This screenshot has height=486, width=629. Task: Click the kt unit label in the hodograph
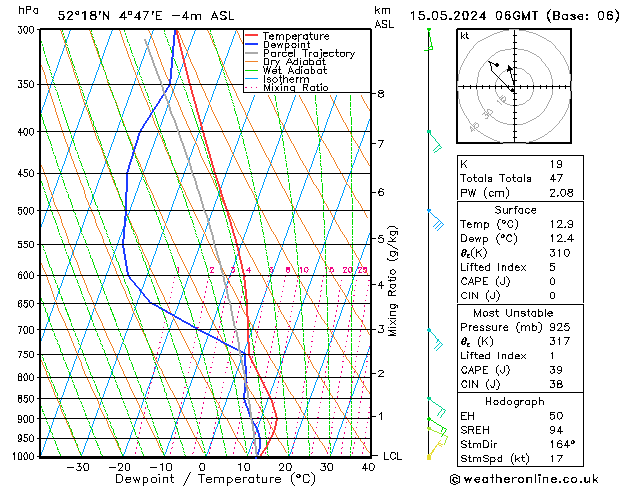click(465, 36)
